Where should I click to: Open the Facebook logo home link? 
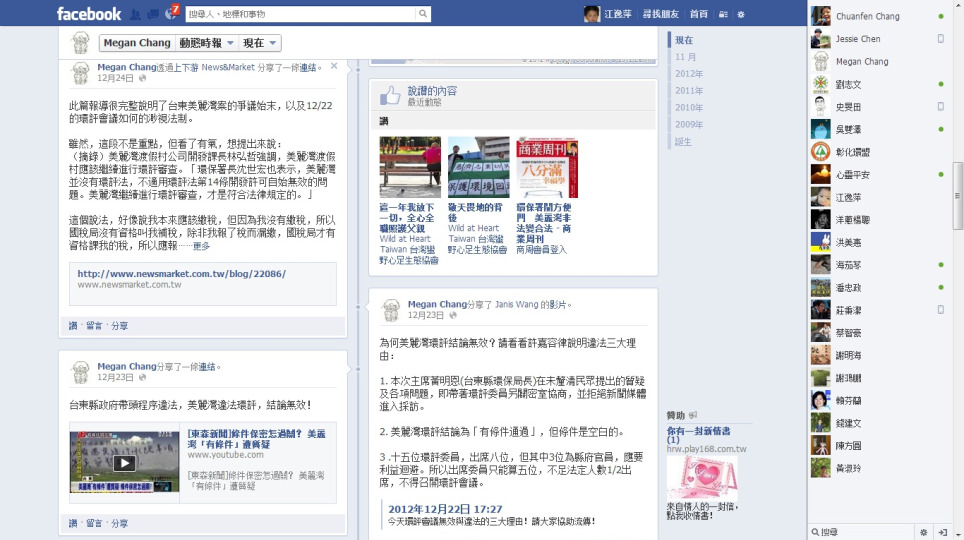click(x=89, y=14)
